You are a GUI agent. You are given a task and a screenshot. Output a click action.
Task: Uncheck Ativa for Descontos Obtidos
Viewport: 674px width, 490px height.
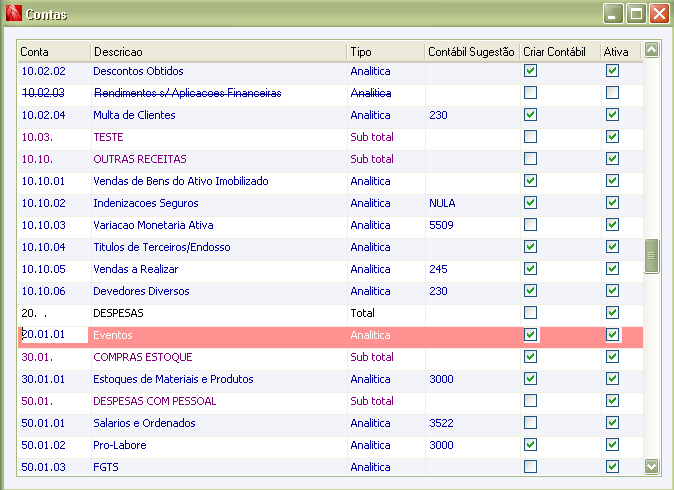[x=612, y=70]
